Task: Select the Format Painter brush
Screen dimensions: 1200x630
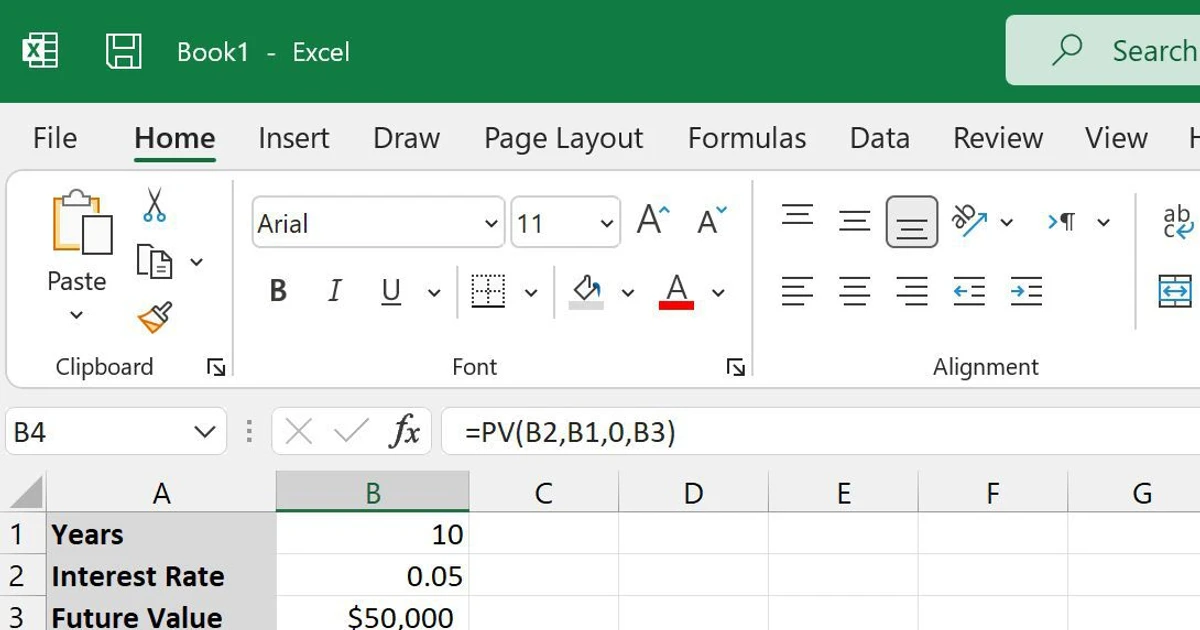Action: (154, 318)
